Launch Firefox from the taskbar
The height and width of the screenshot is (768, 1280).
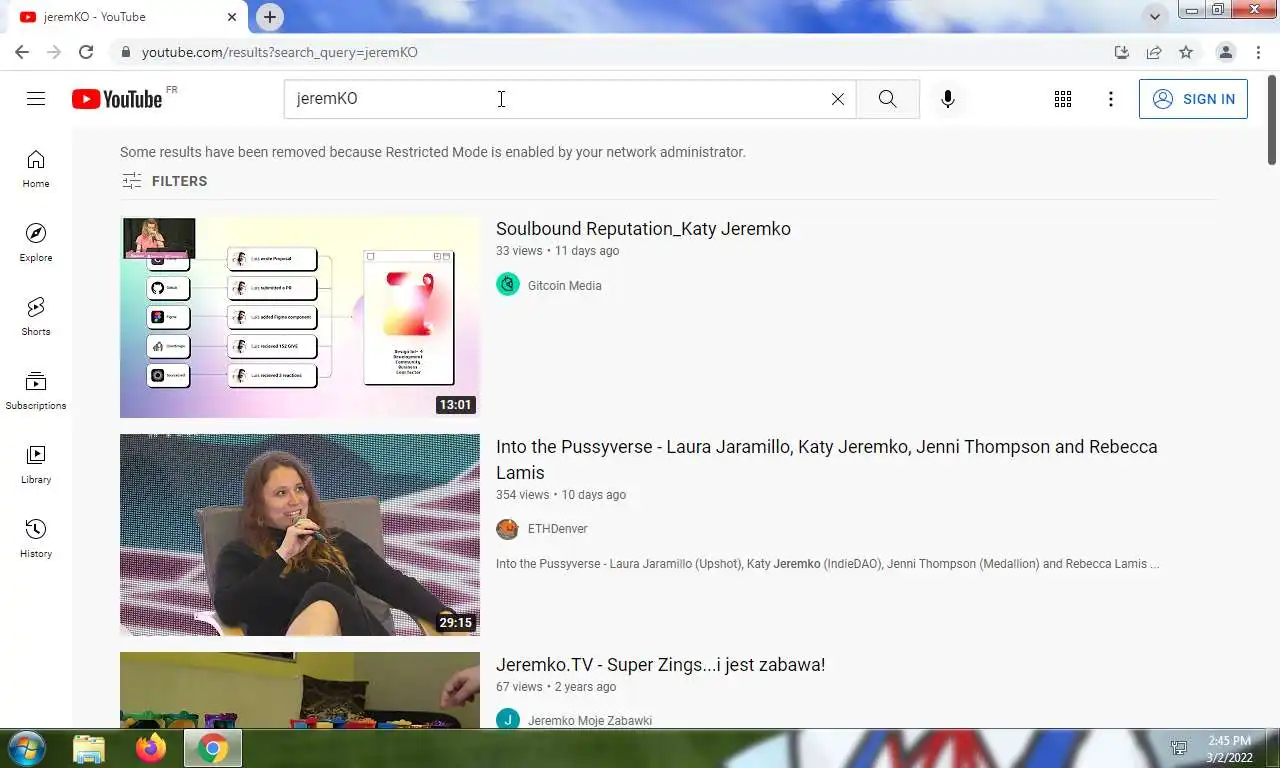pyautogui.click(x=151, y=748)
